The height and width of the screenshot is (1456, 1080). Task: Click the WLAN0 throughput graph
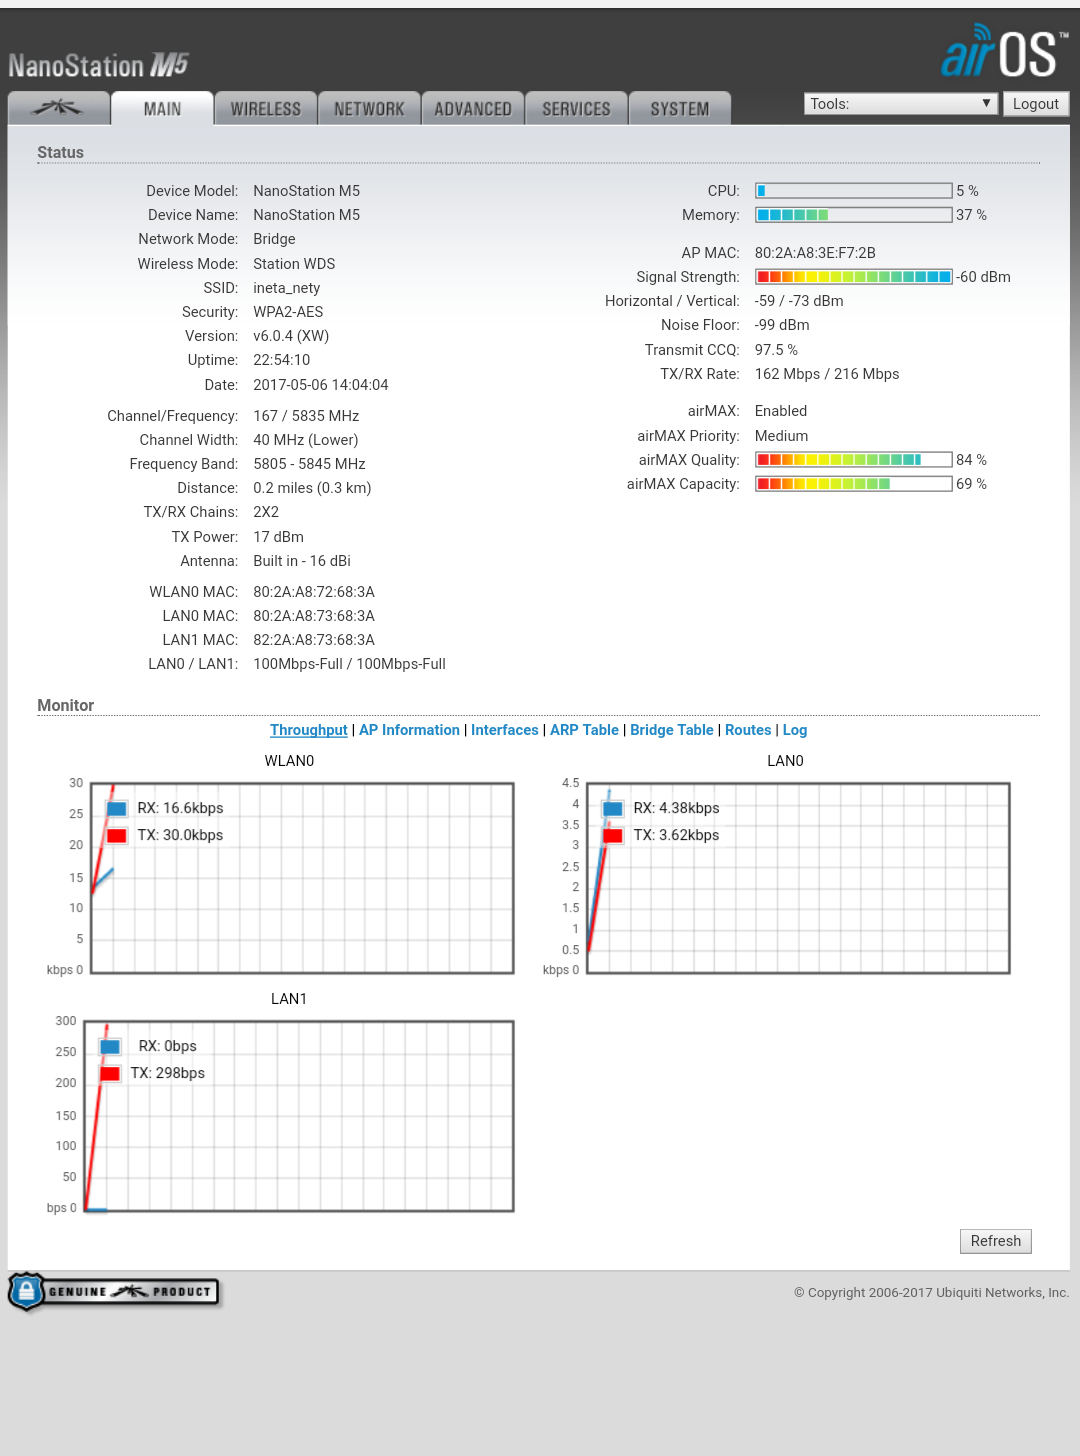click(302, 878)
